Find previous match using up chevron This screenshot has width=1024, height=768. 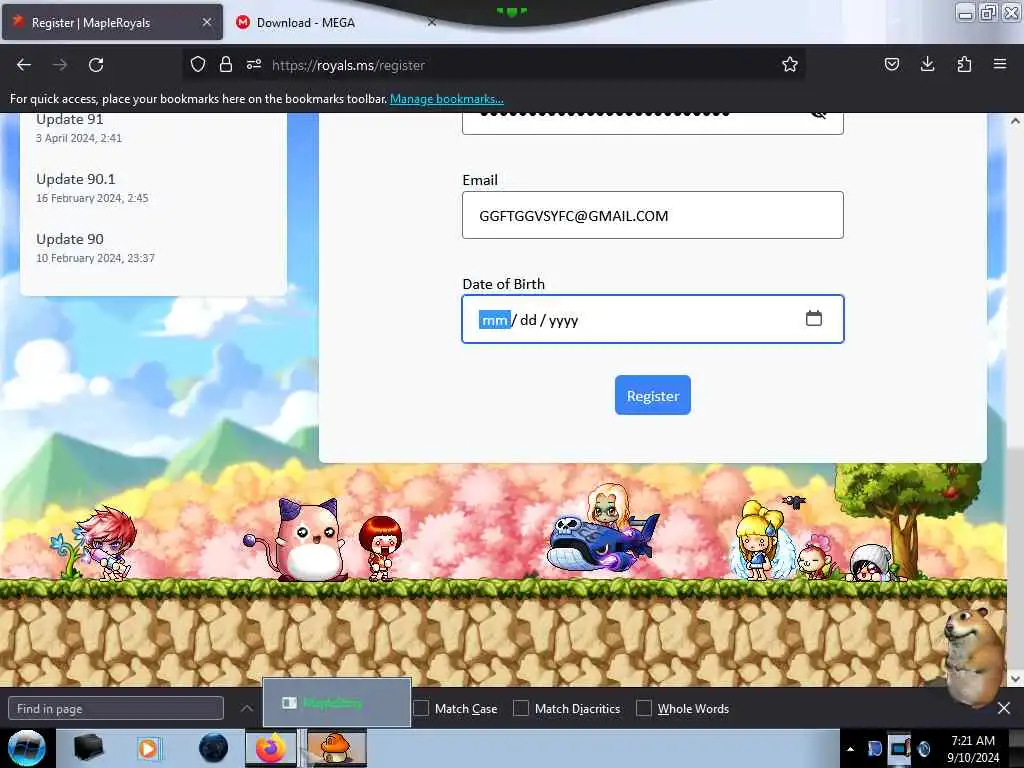pyautogui.click(x=247, y=708)
